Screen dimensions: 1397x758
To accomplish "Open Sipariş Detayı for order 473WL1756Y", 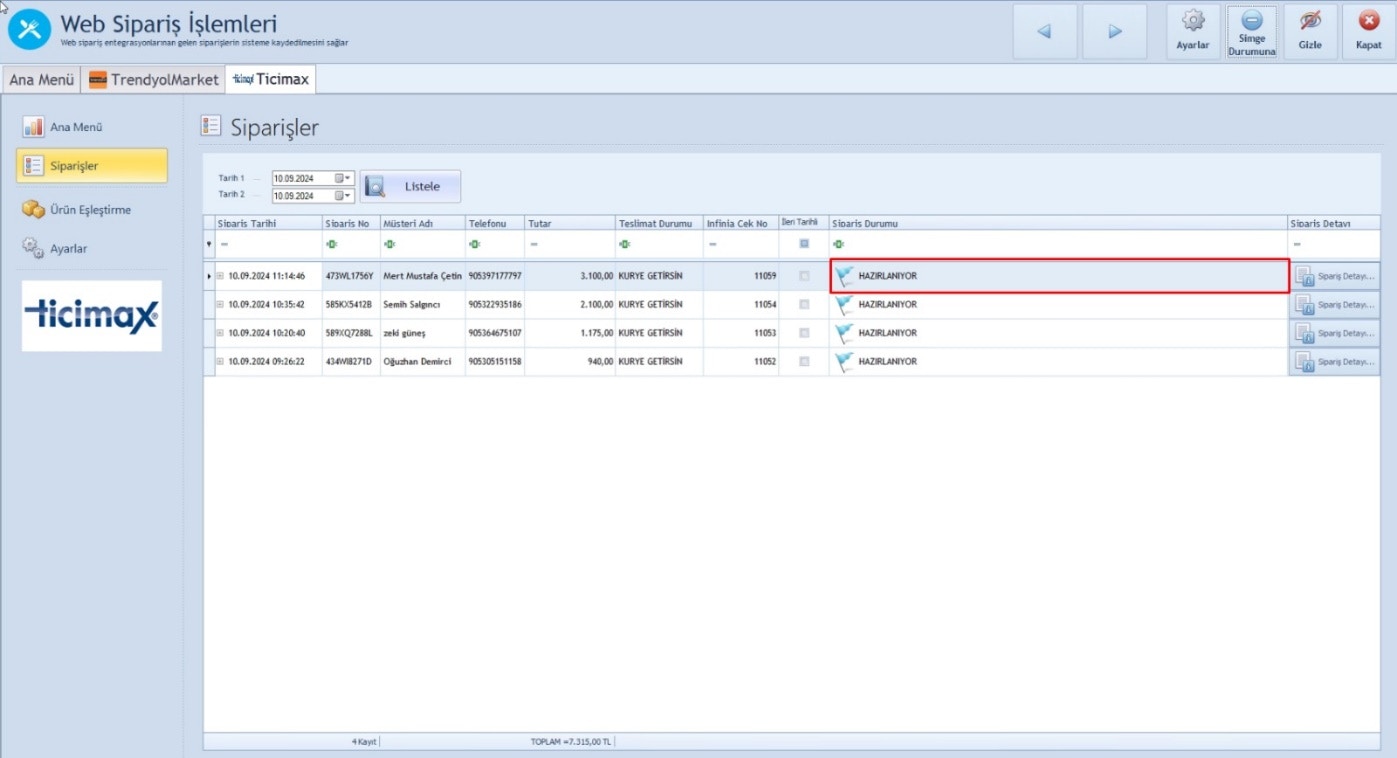I will tap(1335, 276).
